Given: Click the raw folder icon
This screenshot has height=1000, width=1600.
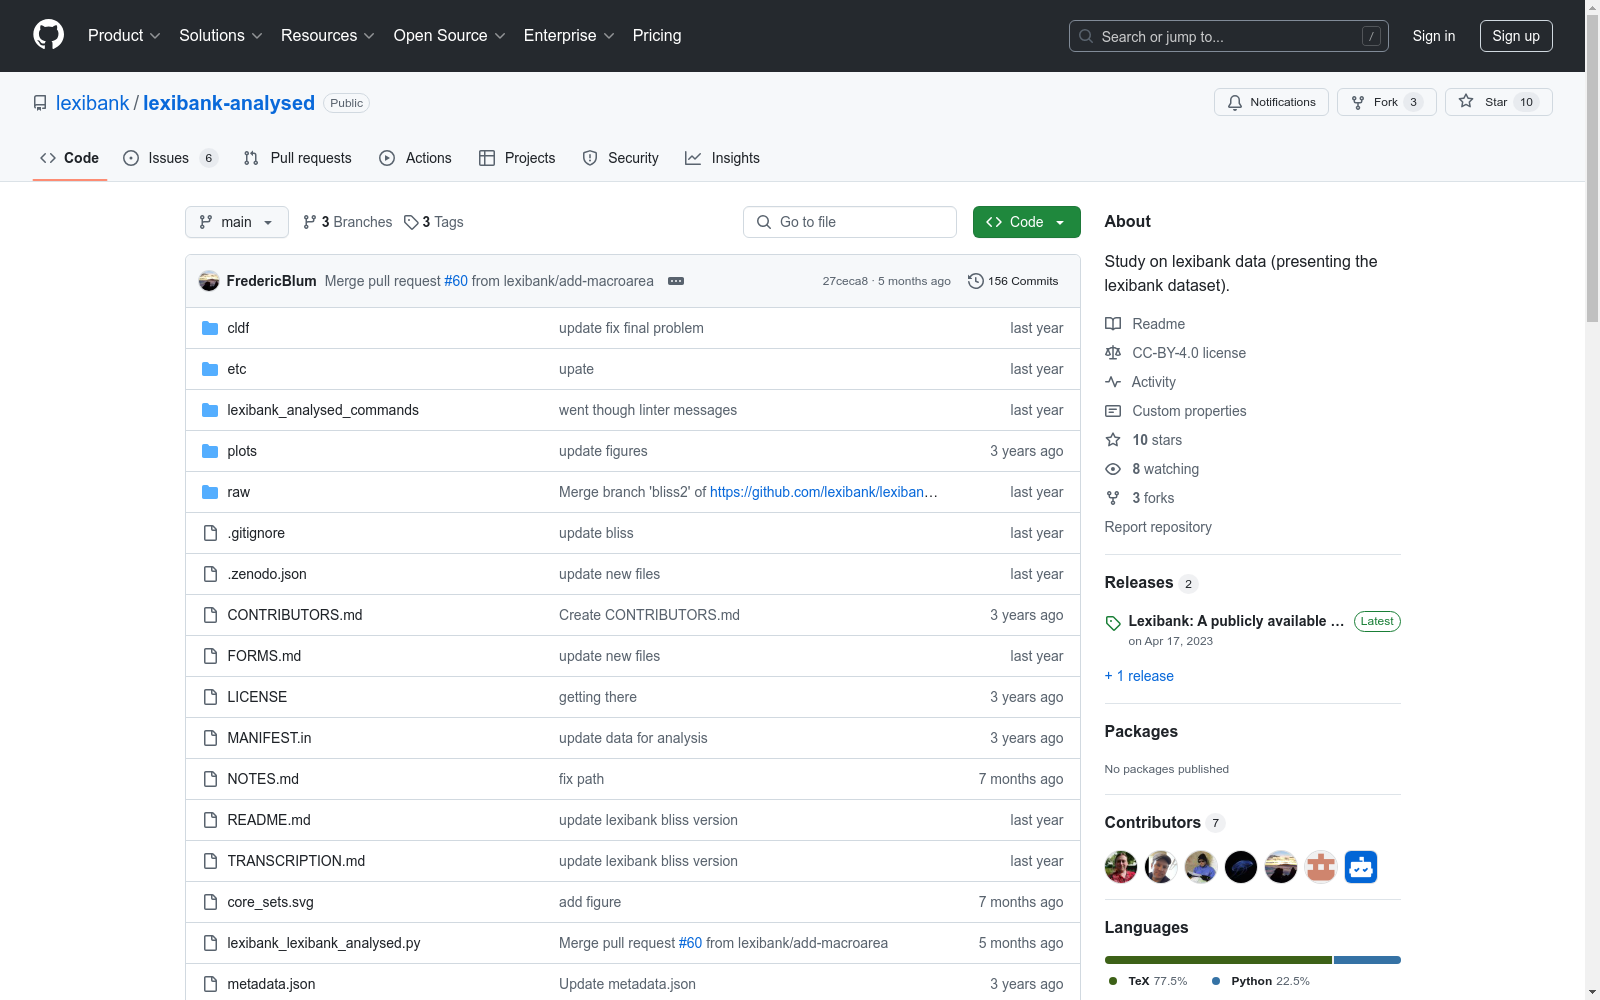Looking at the screenshot, I should tap(210, 492).
